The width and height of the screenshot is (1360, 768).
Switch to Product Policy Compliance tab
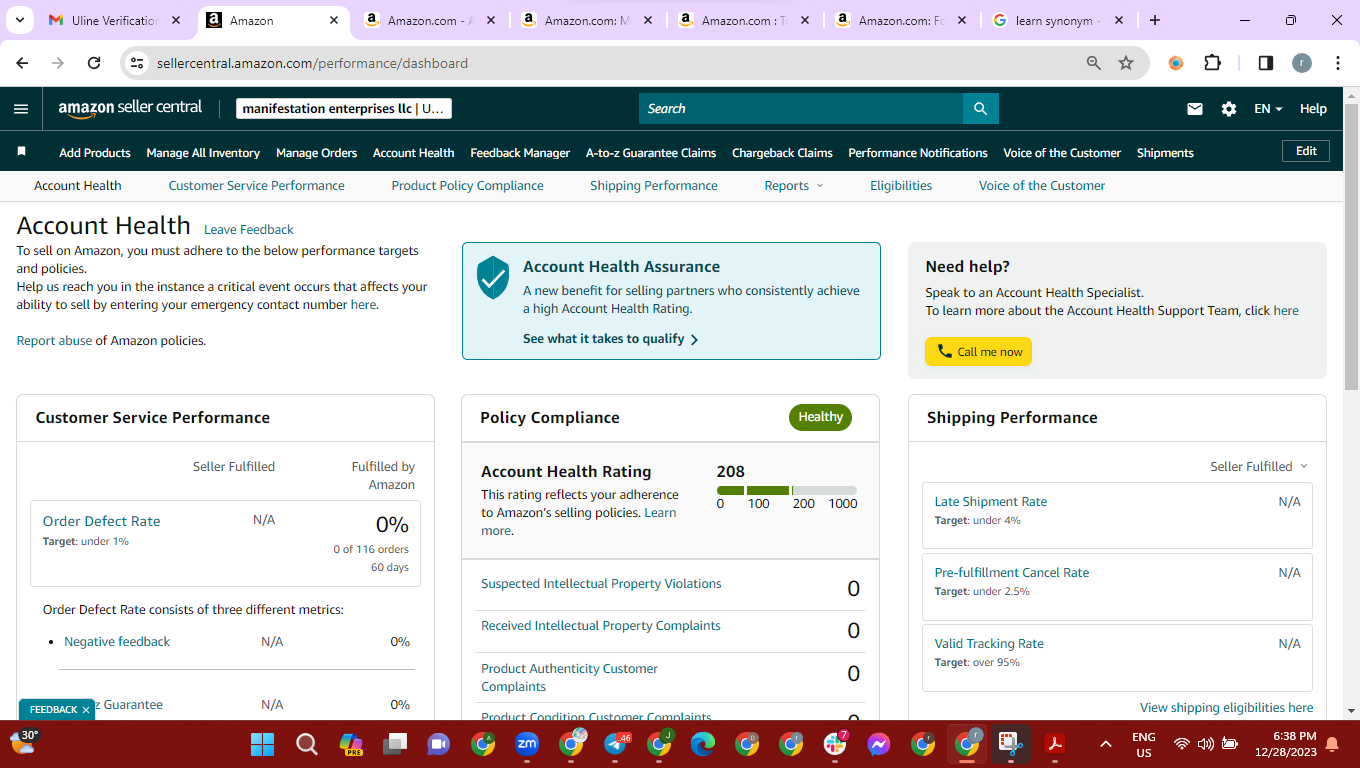[467, 186]
